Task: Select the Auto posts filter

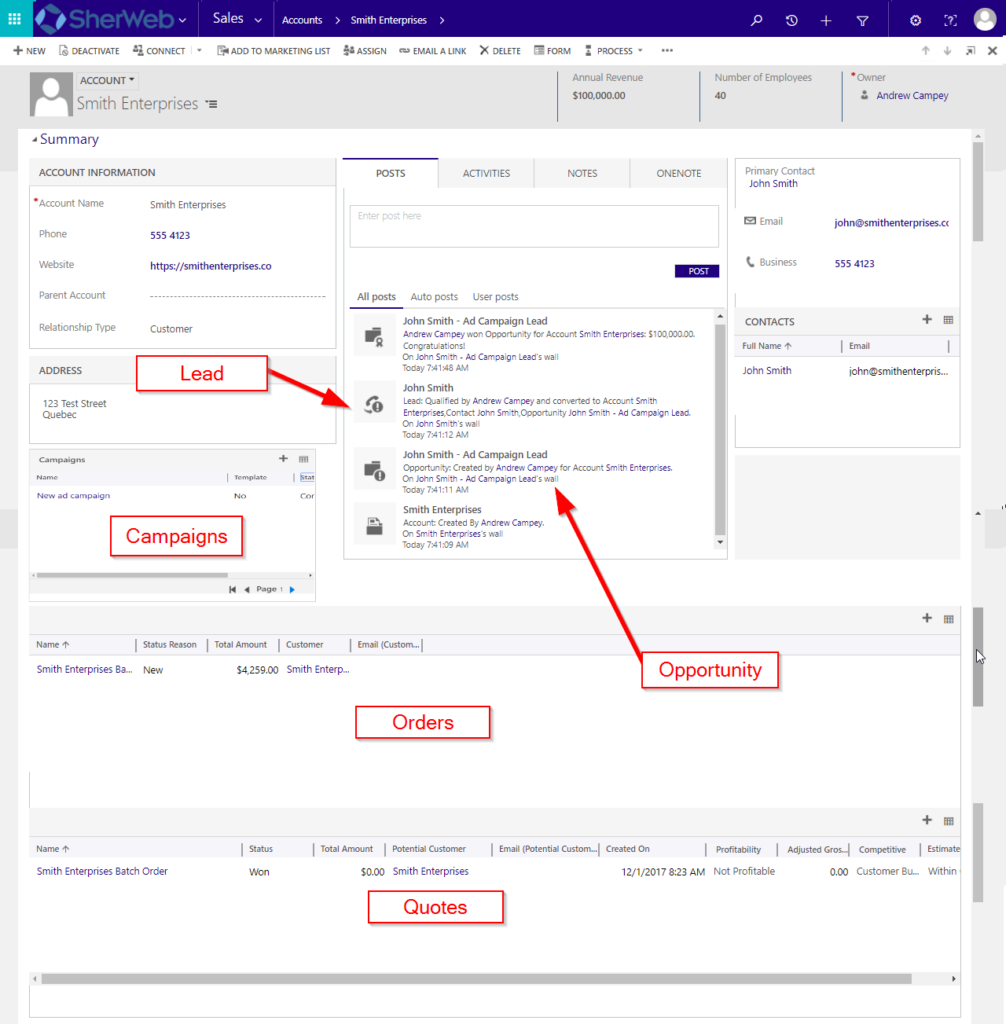Action: (x=434, y=297)
